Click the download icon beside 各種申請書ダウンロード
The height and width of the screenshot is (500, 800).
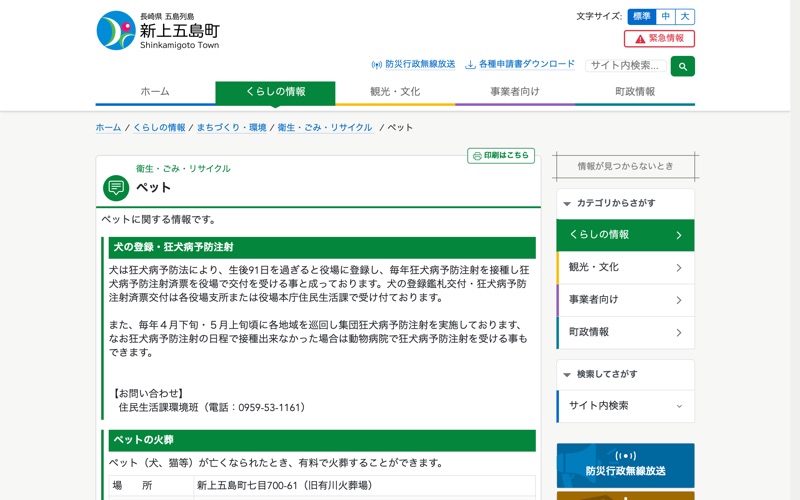470,65
